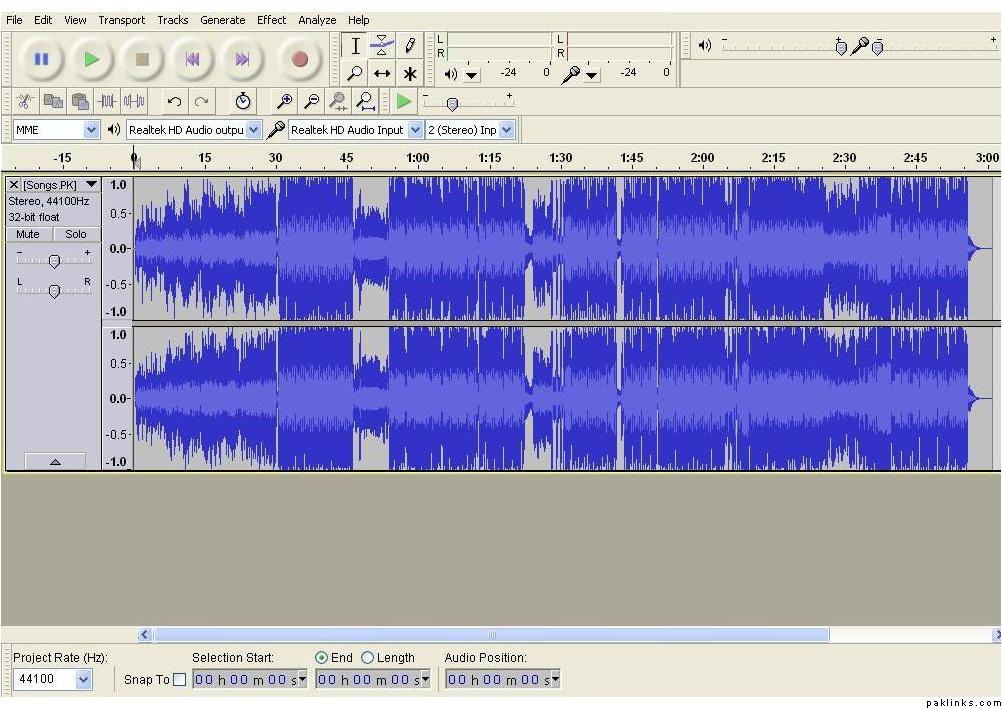Select the Draw pencil tool
The image size is (1002, 709).
click(410, 45)
